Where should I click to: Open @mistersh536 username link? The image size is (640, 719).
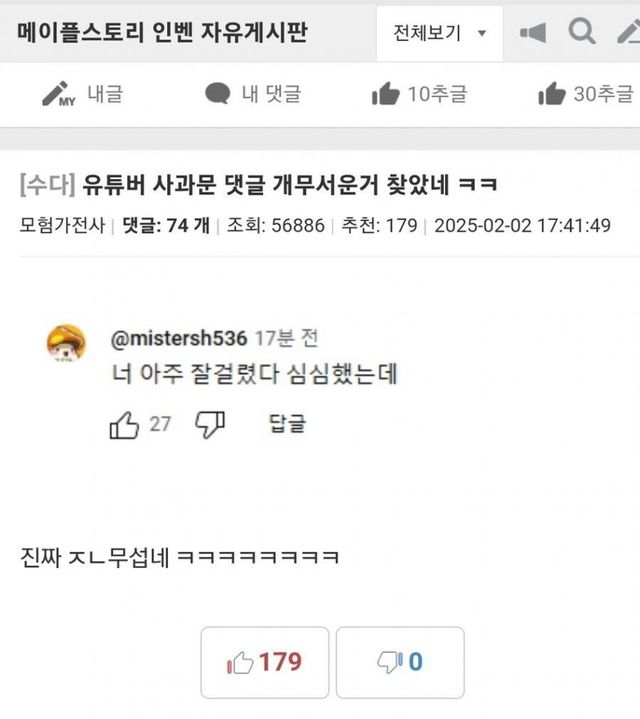(179, 338)
